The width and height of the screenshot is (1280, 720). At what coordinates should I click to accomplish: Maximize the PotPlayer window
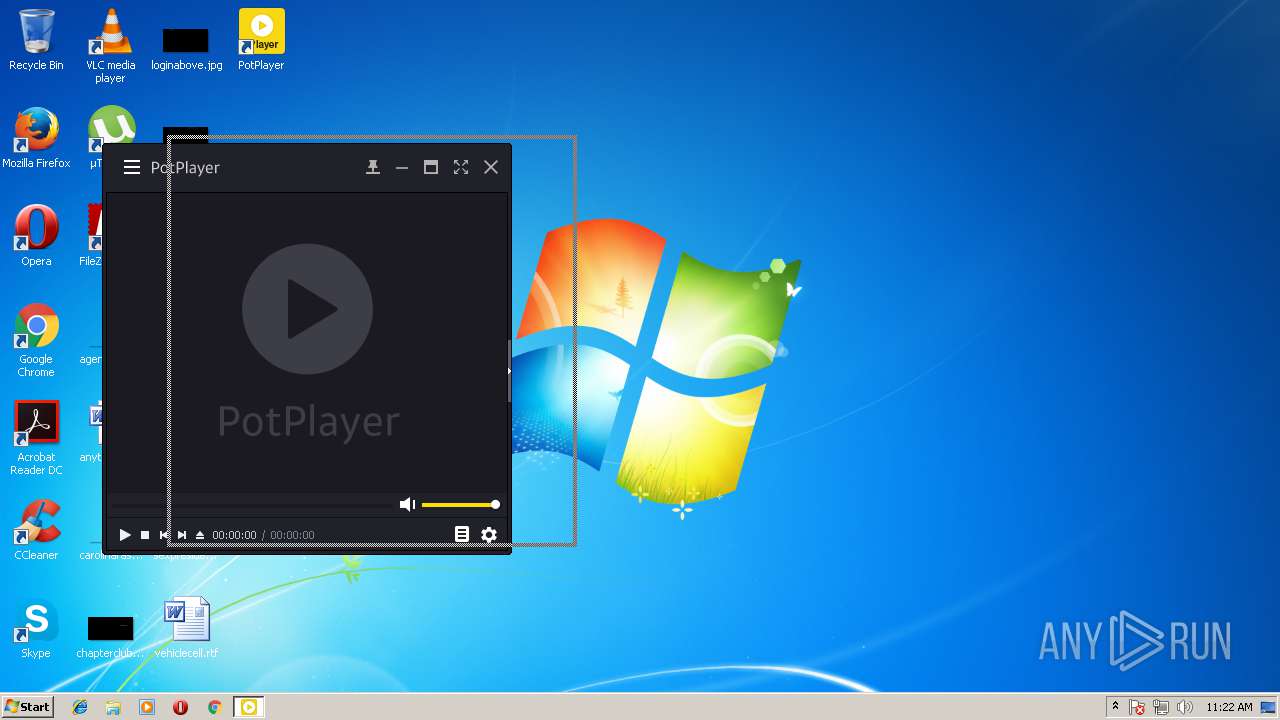click(x=431, y=167)
